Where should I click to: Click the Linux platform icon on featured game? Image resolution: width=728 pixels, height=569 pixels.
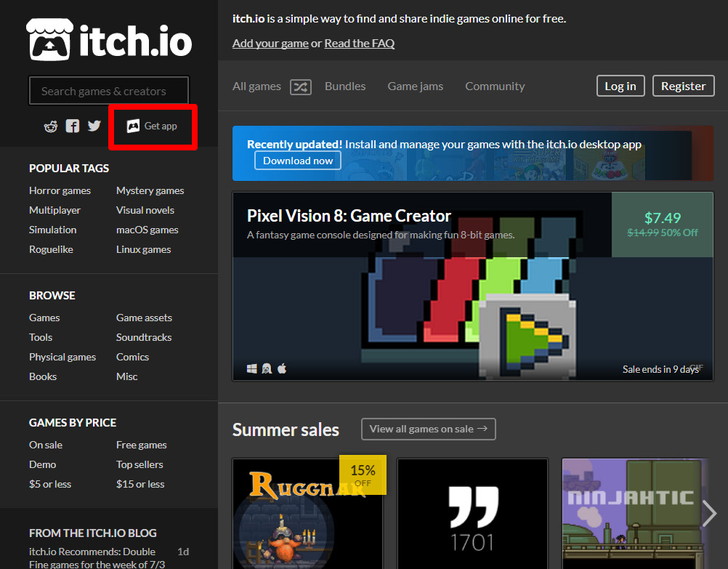(267, 369)
